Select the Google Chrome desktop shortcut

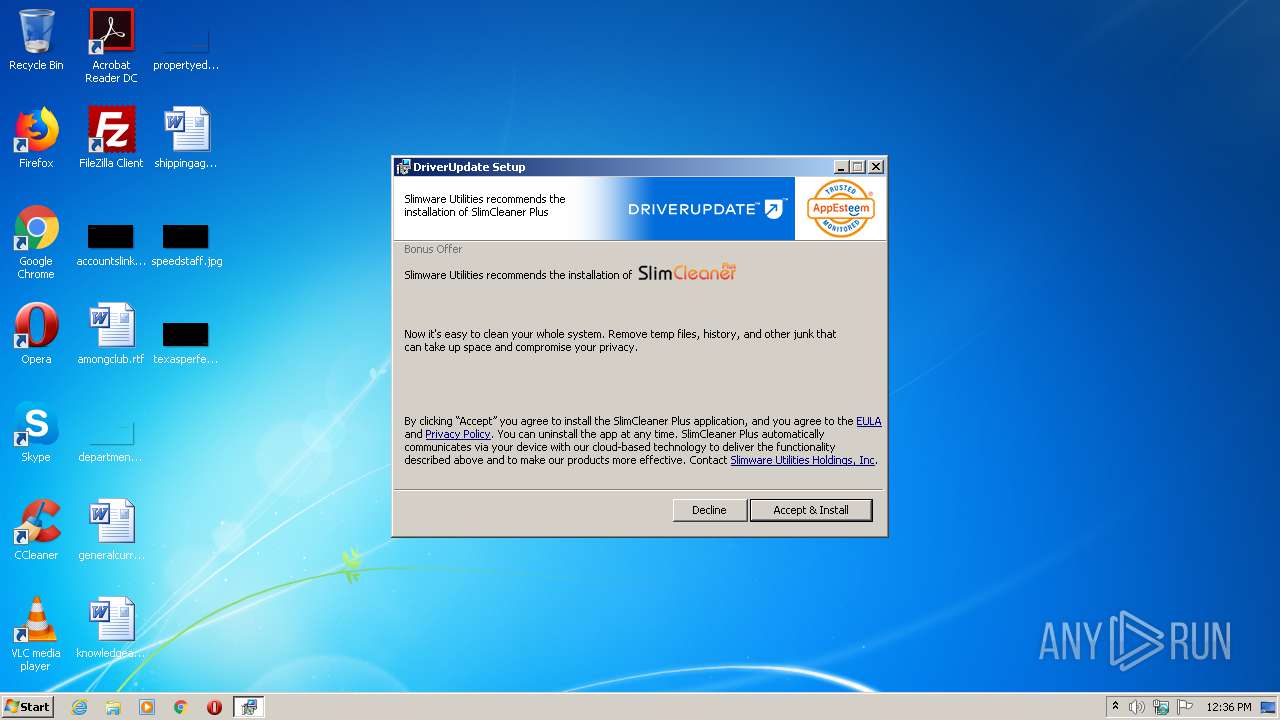[36, 243]
